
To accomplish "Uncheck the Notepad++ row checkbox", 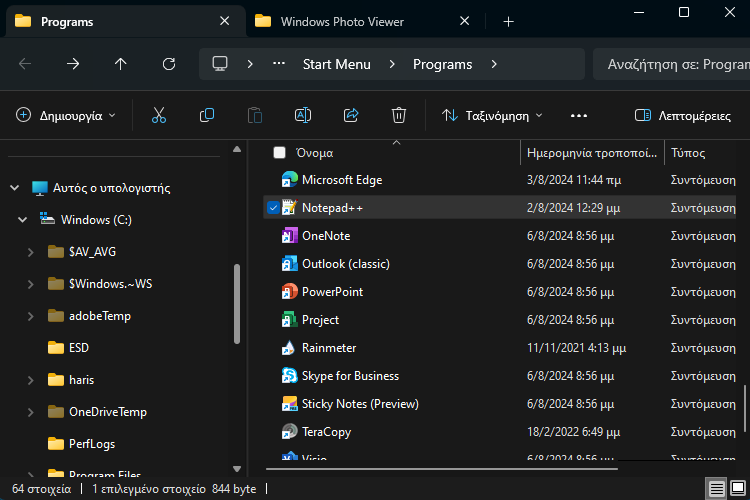I will click(x=273, y=208).
